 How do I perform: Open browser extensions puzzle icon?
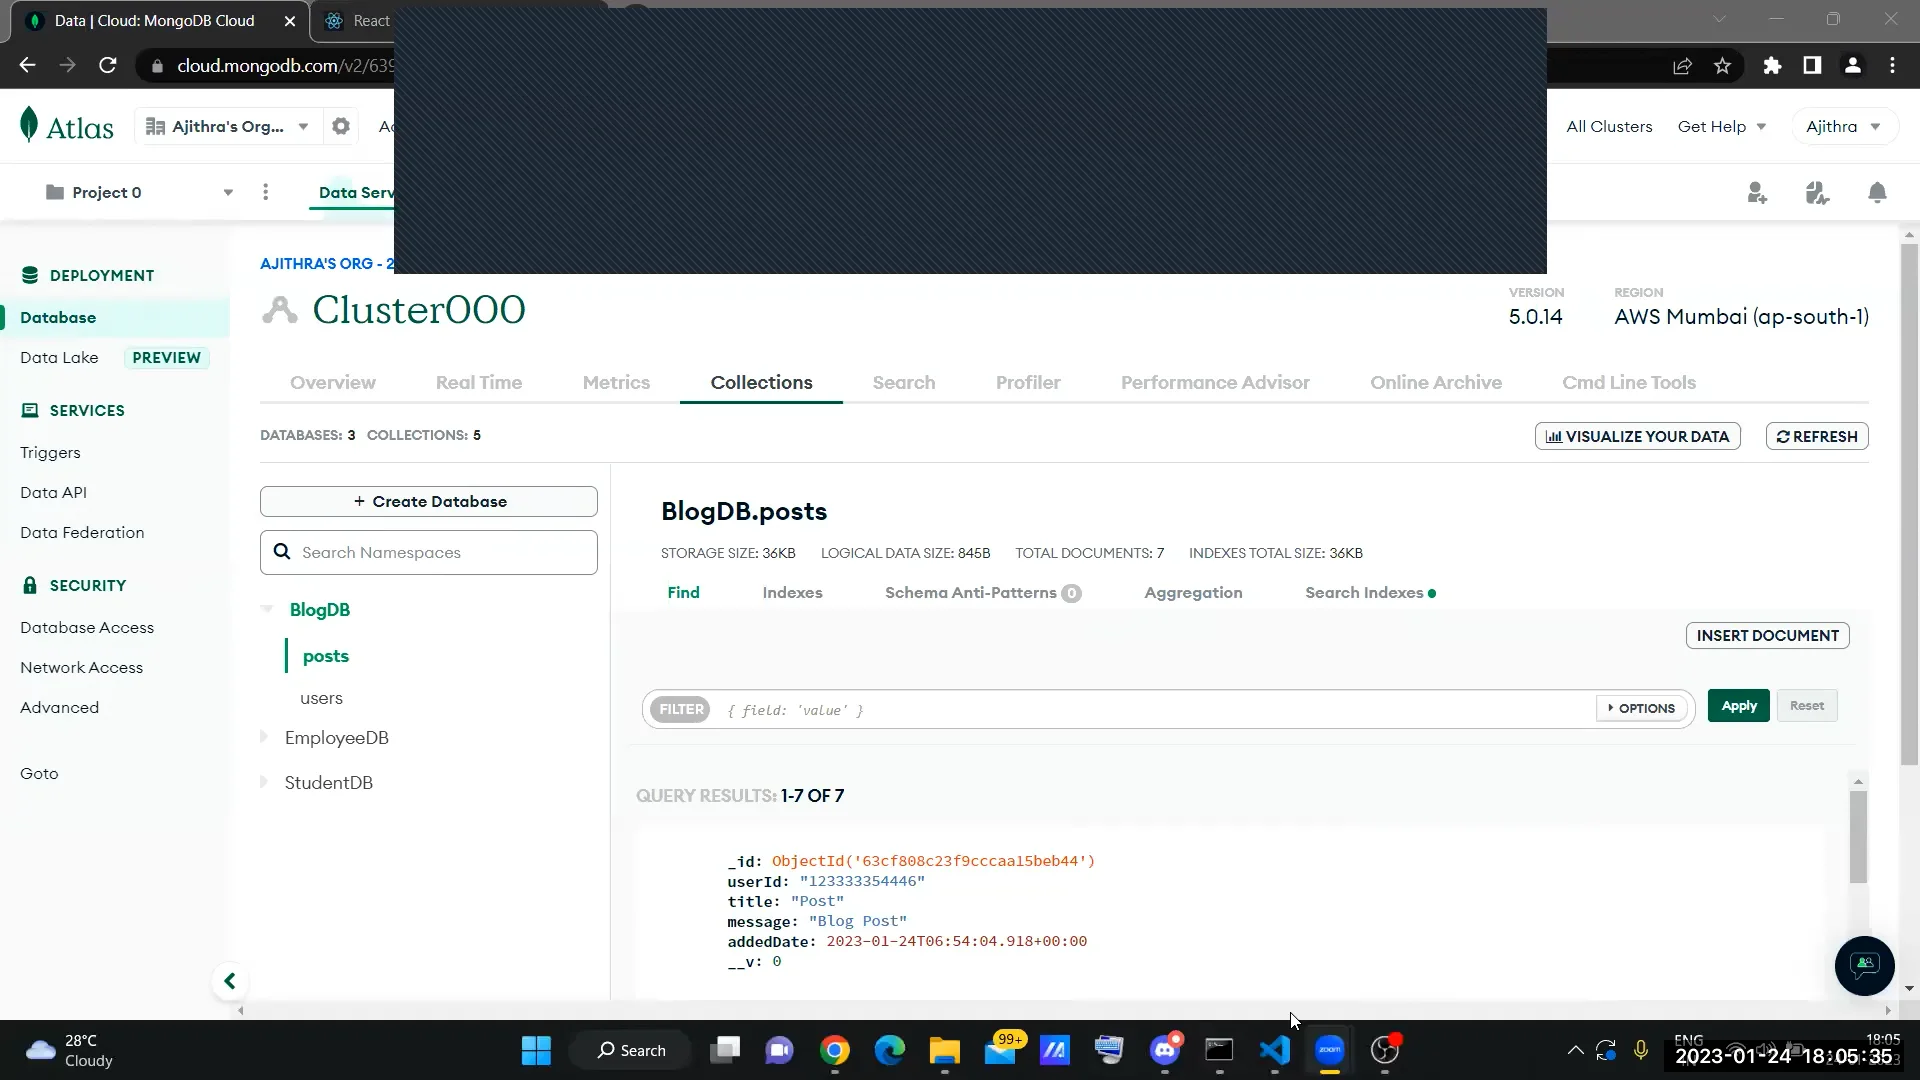(1772, 66)
